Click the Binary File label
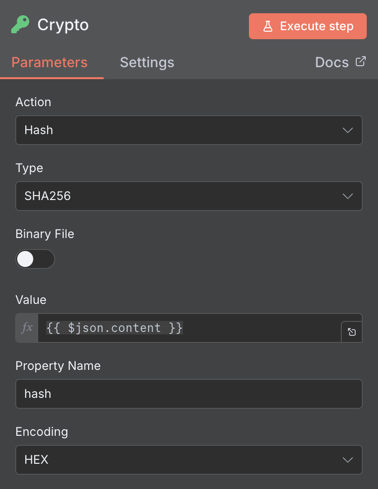The width and height of the screenshot is (378, 489). coord(45,234)
